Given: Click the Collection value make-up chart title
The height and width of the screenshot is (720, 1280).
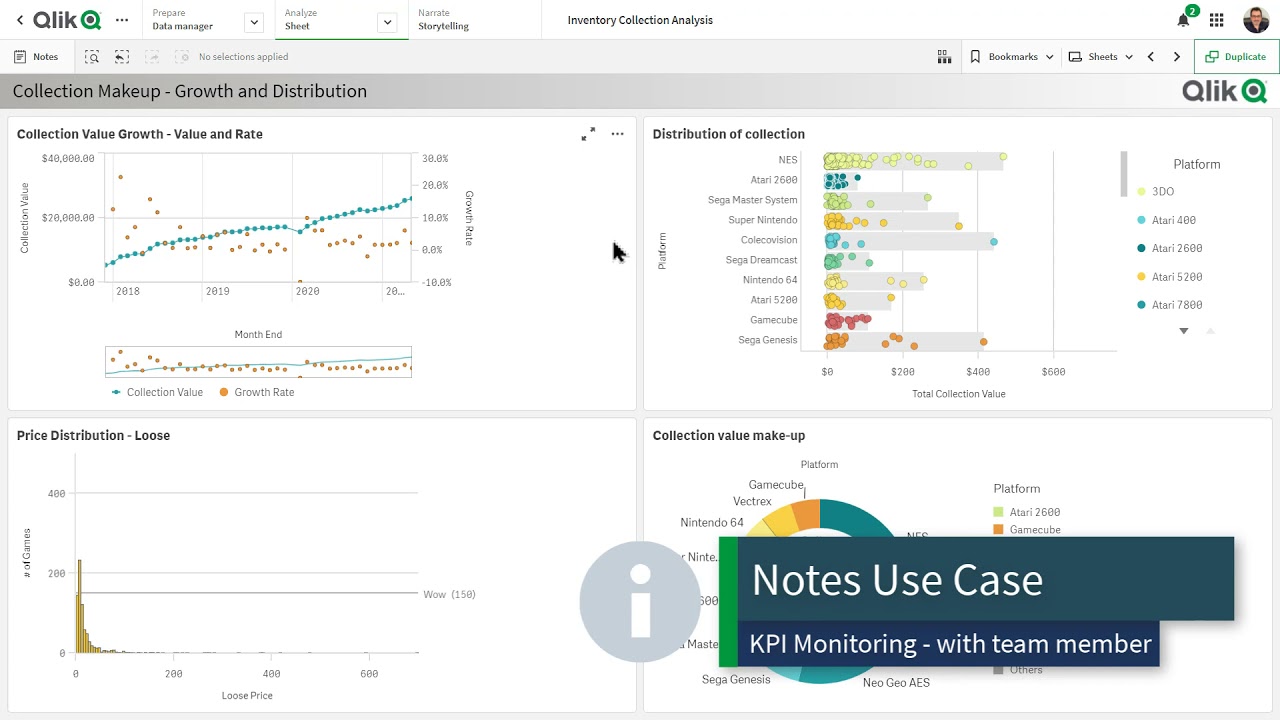Looking at the screenshot, I should click(728, 435).
